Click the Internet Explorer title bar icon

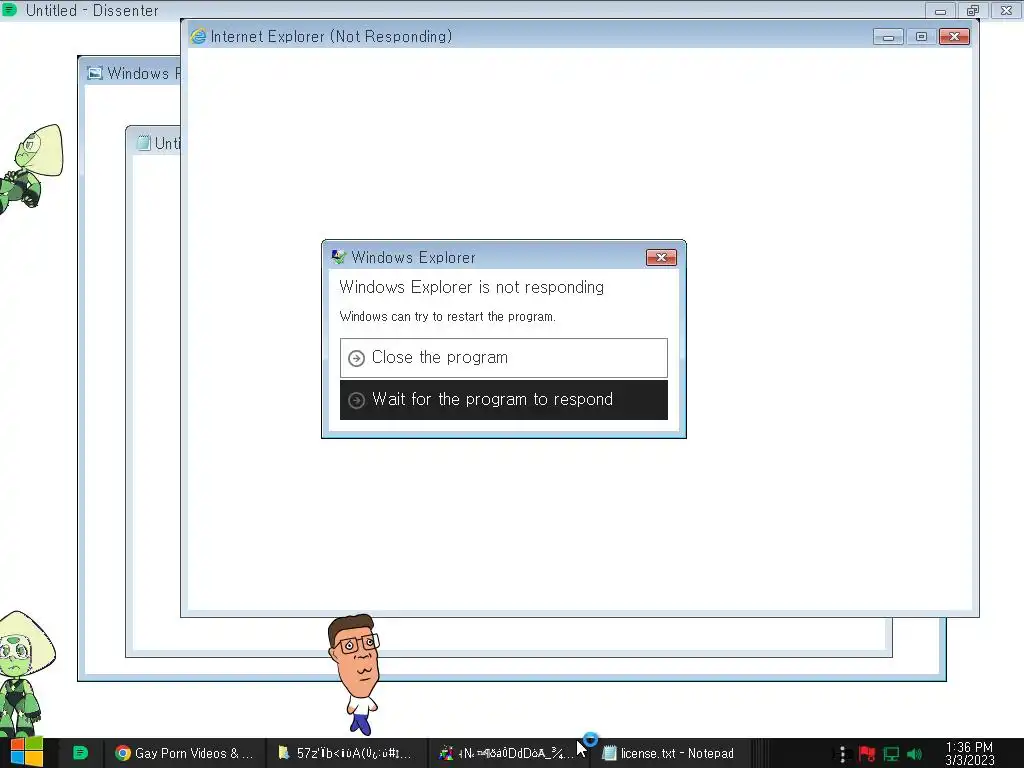pos(198,37)
